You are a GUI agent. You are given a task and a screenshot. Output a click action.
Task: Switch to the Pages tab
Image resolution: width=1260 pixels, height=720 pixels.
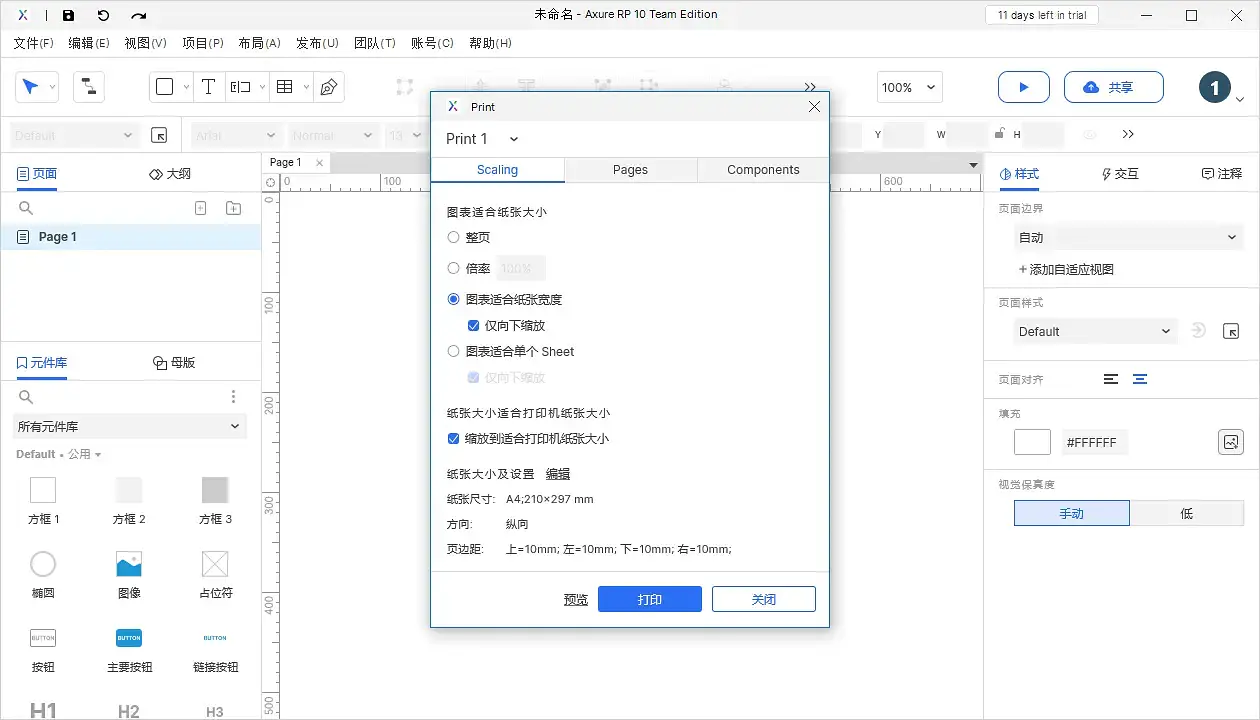point(630,170)
